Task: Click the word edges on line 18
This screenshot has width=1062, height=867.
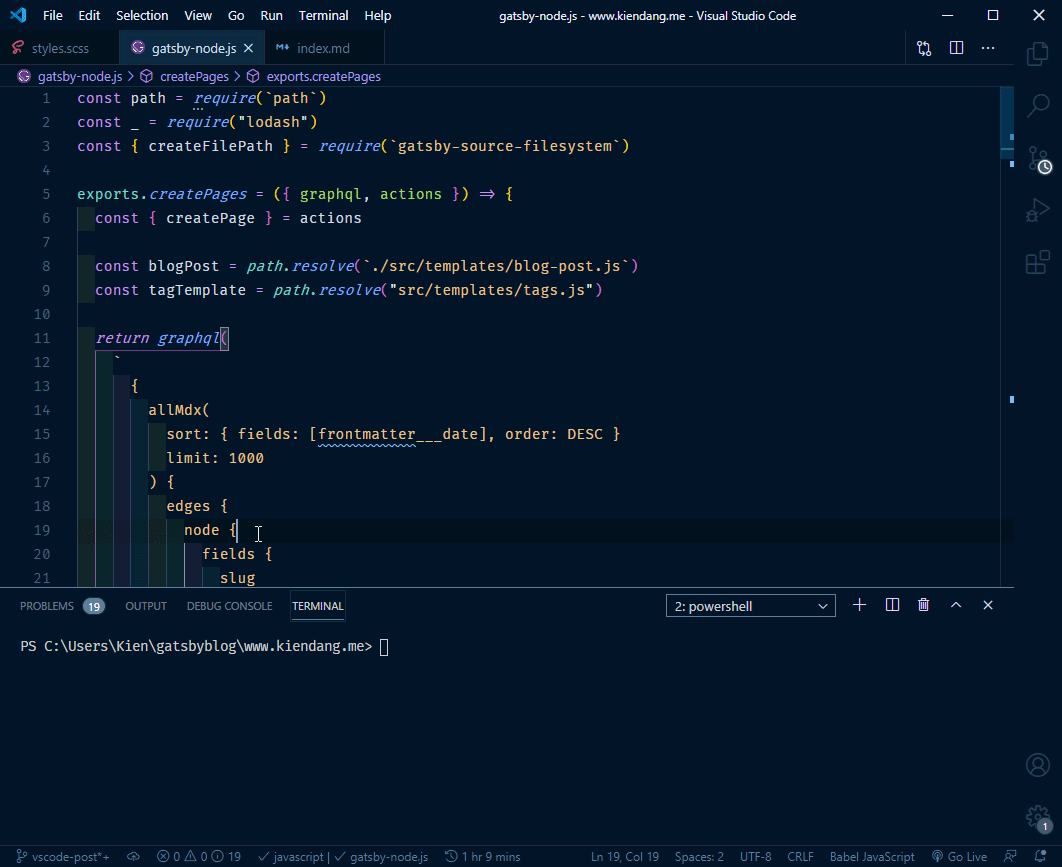Action: pyautogui.click(x=188, y=506)
